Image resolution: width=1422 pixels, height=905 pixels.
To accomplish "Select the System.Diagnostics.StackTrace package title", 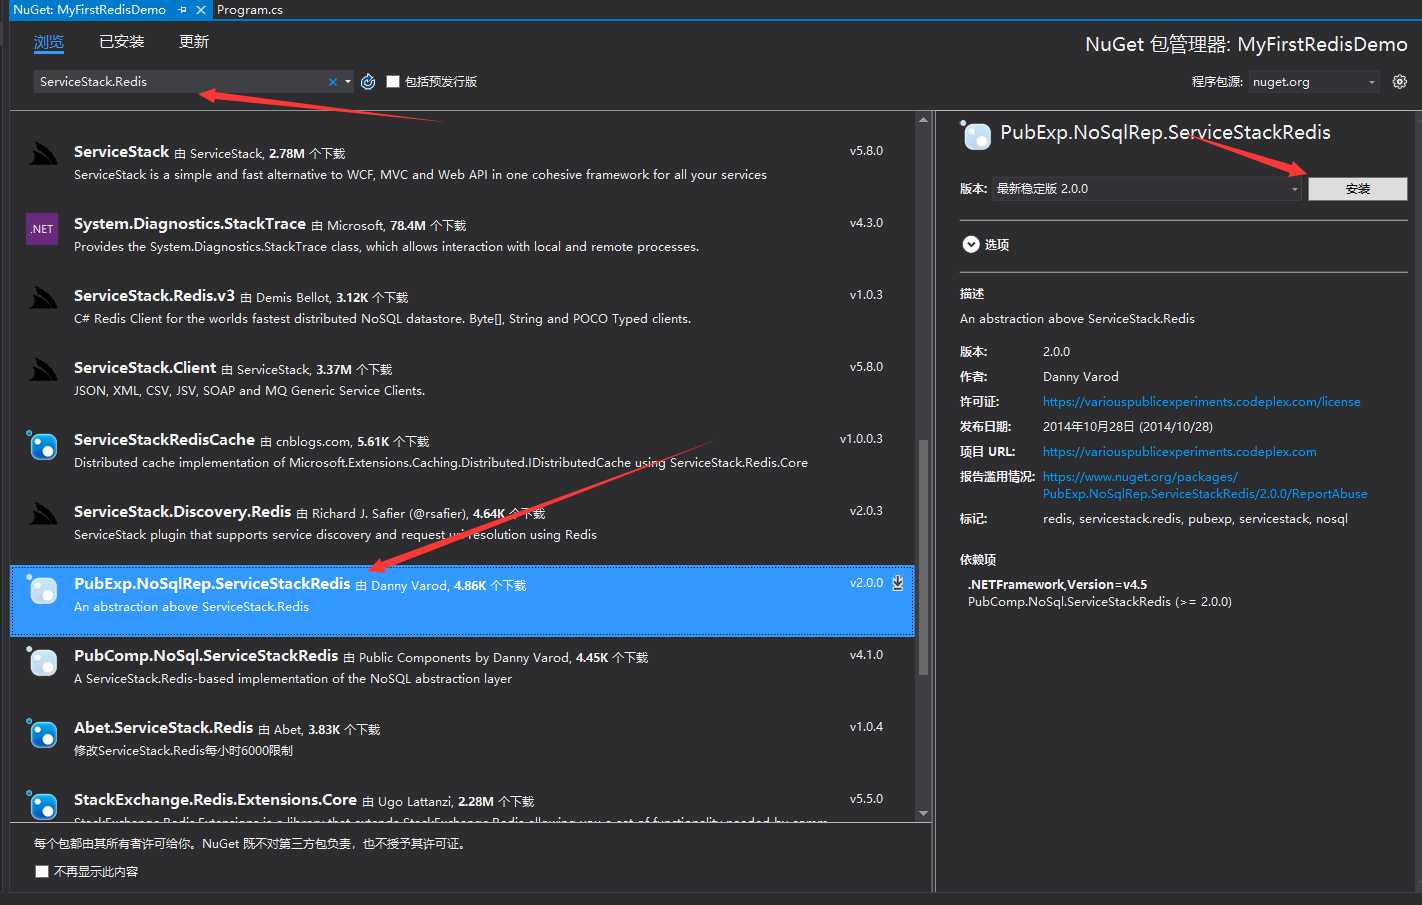I will [190, 224].
